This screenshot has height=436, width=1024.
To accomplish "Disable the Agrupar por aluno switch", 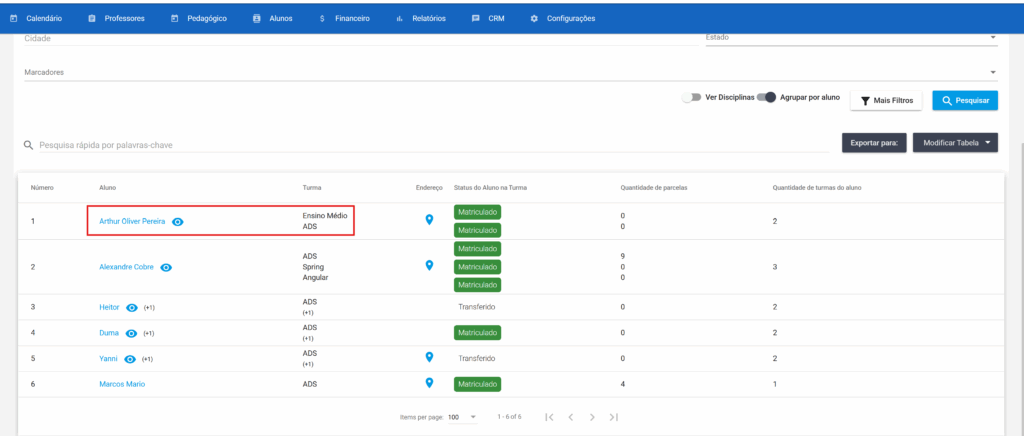I will (767, 98).
